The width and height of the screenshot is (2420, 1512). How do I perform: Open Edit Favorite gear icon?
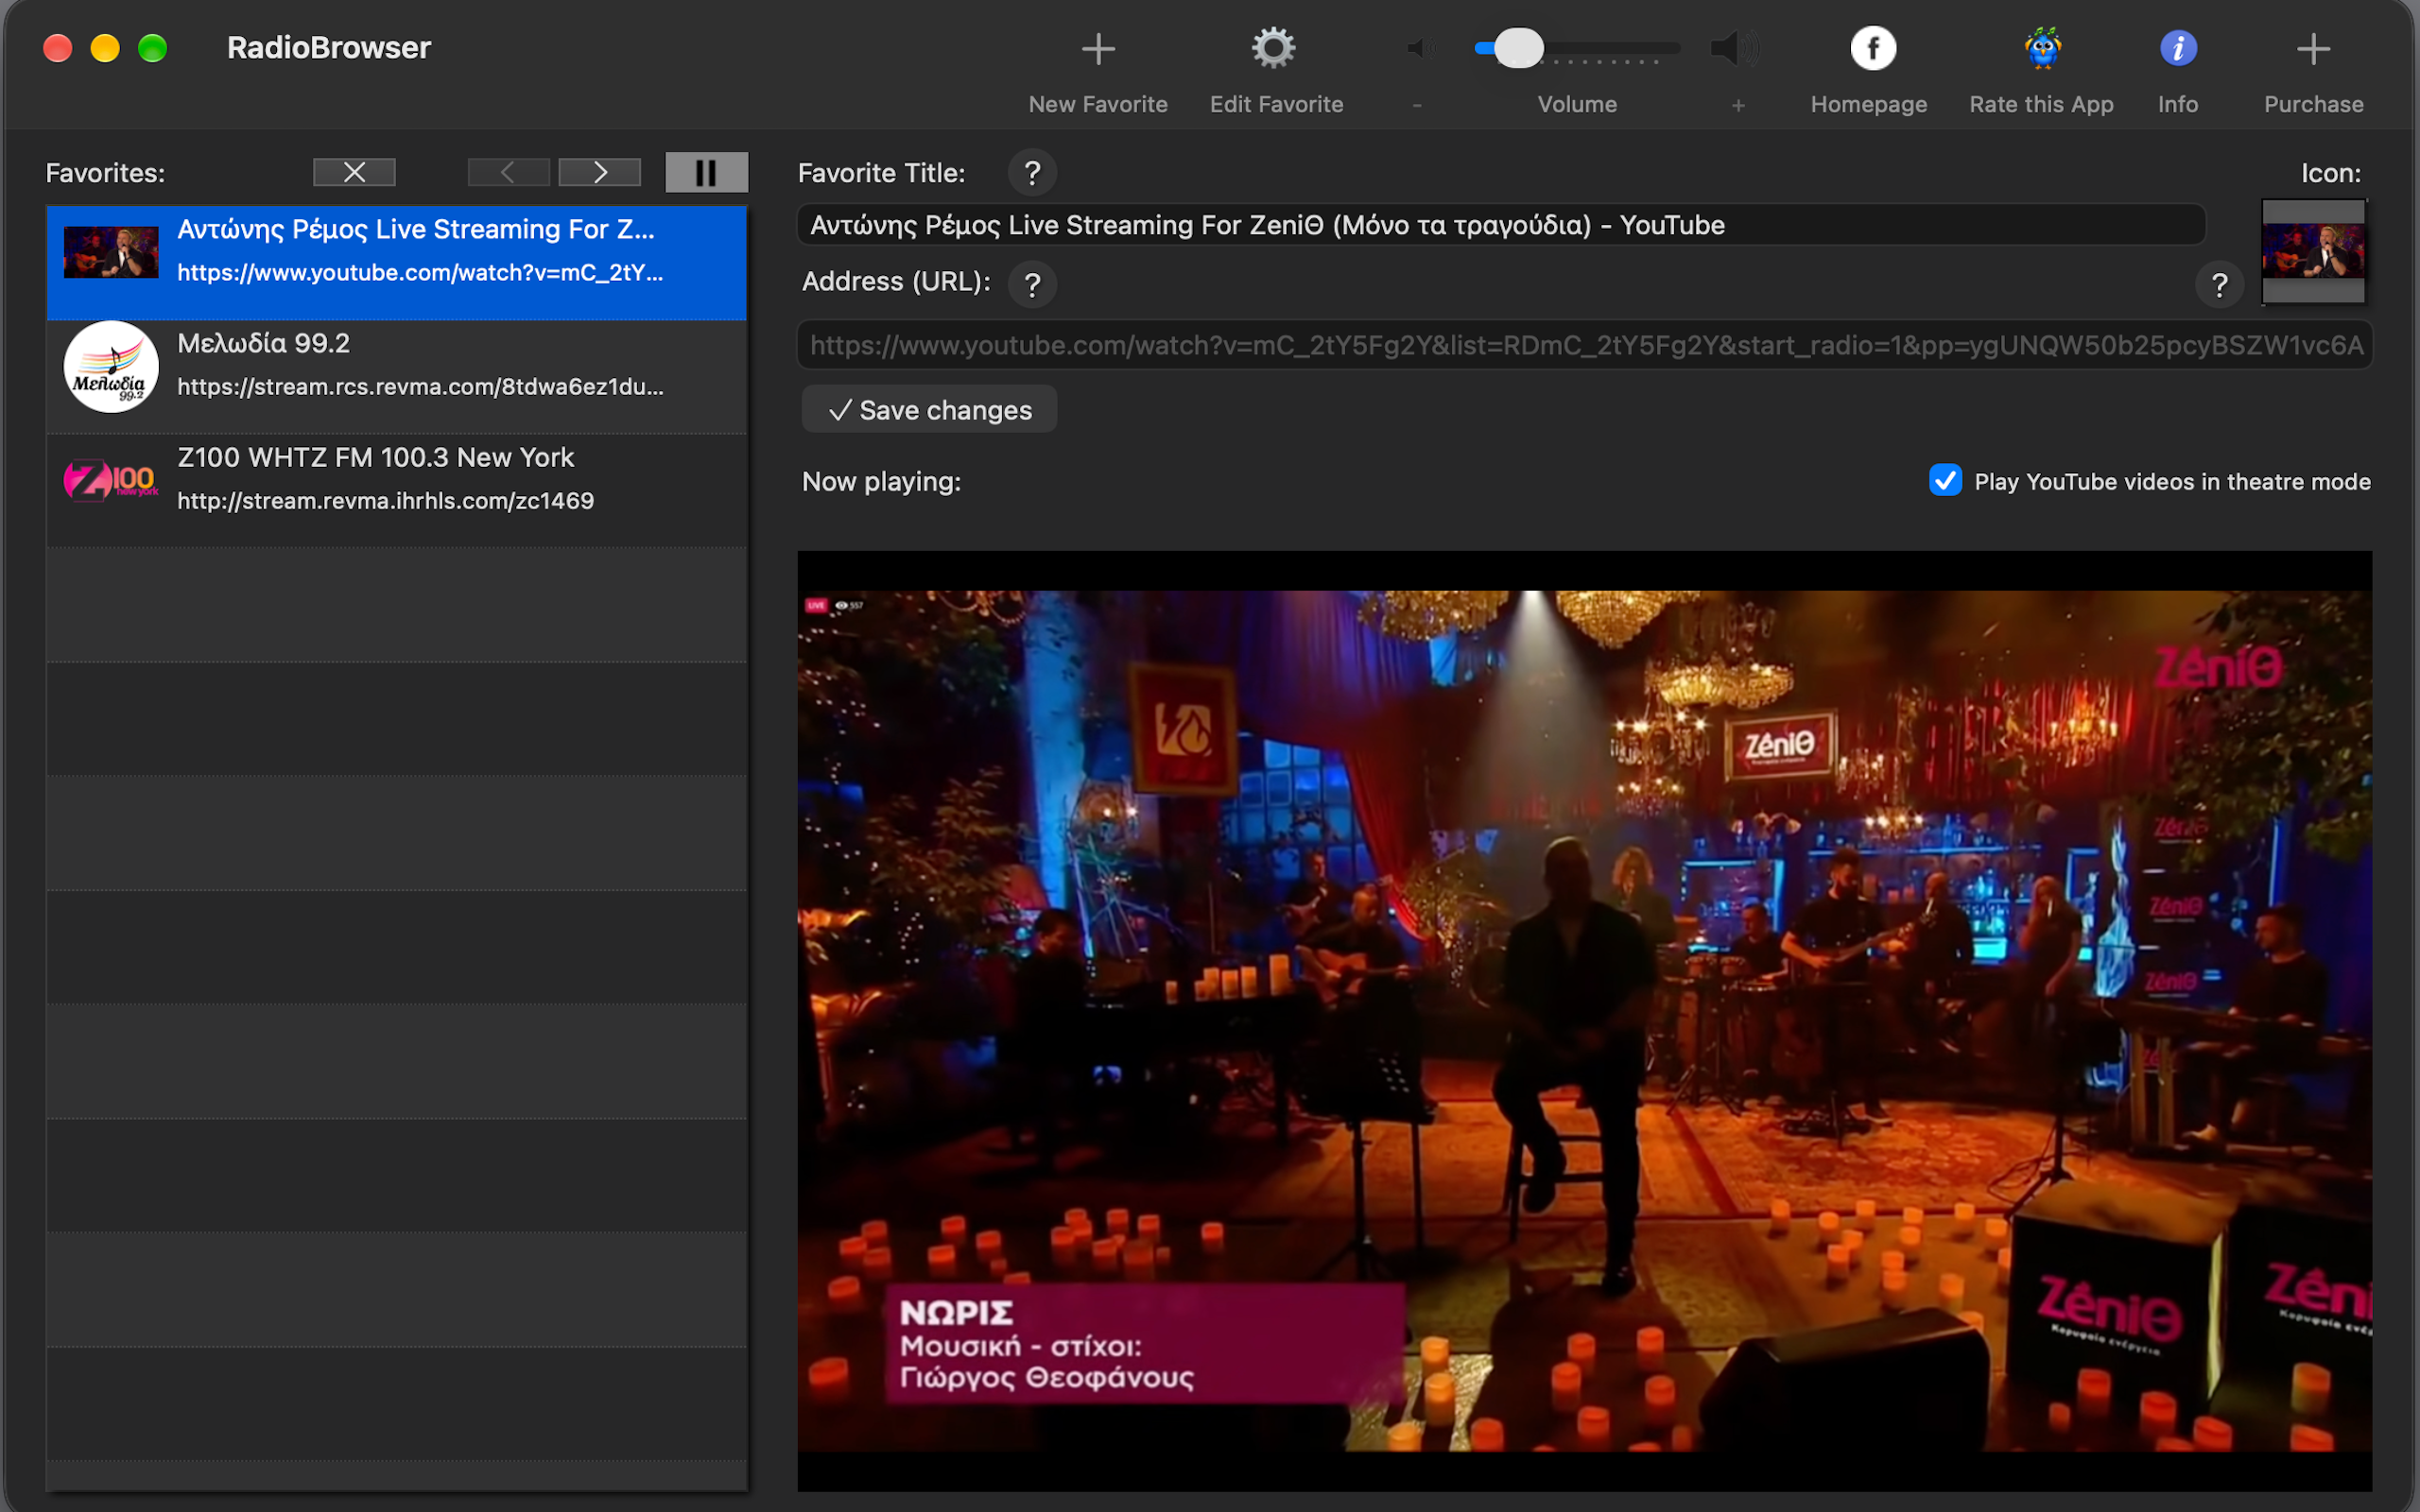click(1274, 48)
